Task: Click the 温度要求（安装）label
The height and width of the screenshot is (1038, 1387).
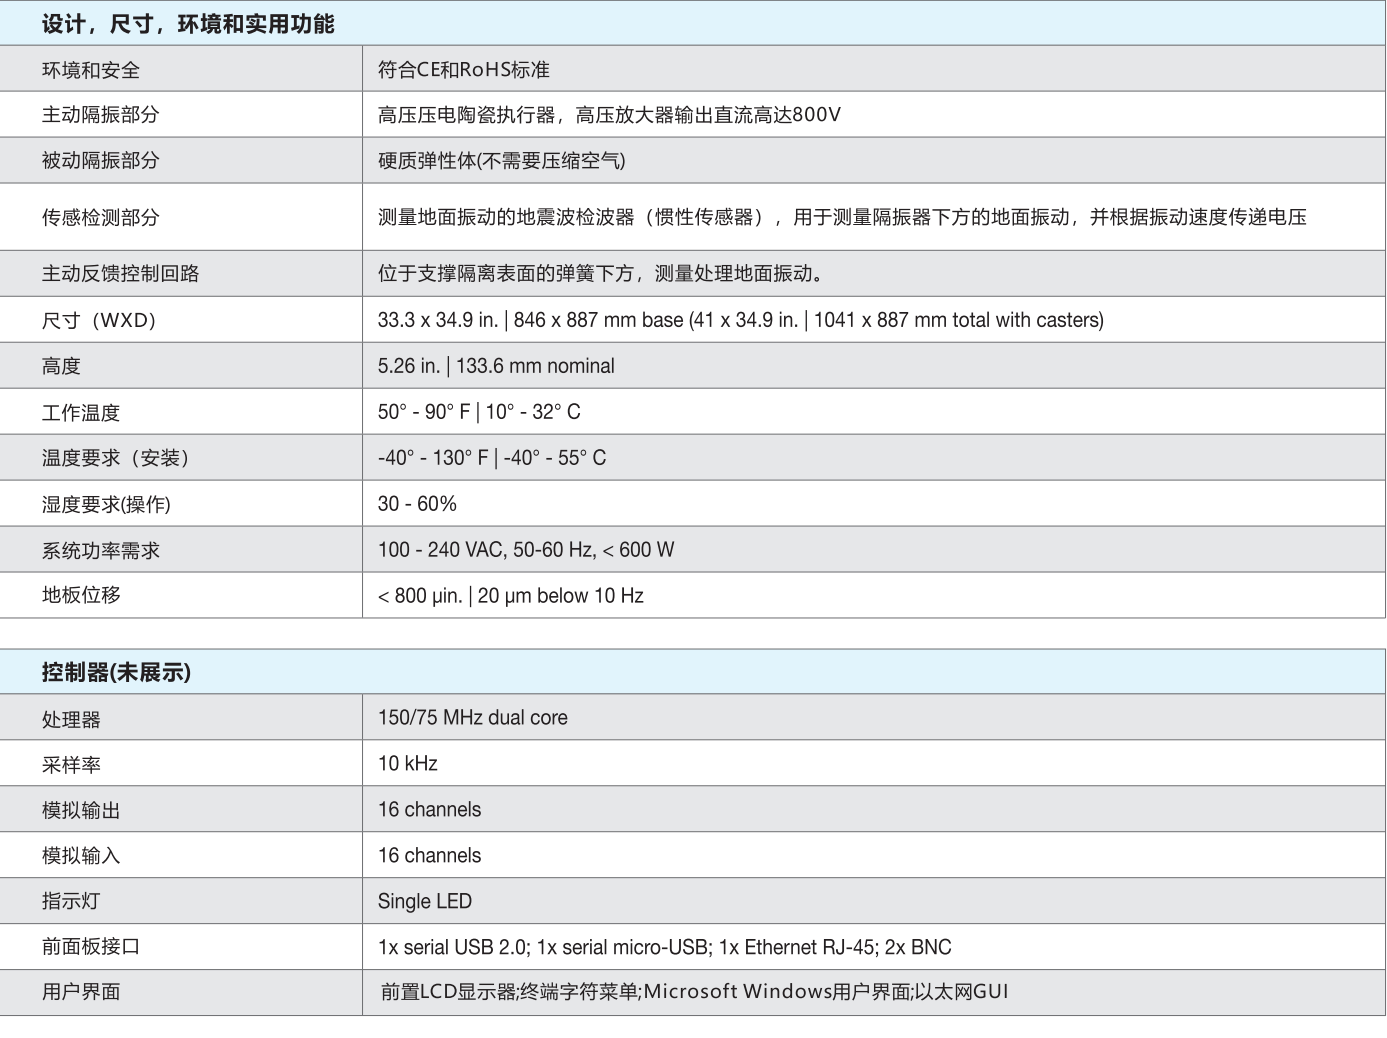Action: pos(116,458)
